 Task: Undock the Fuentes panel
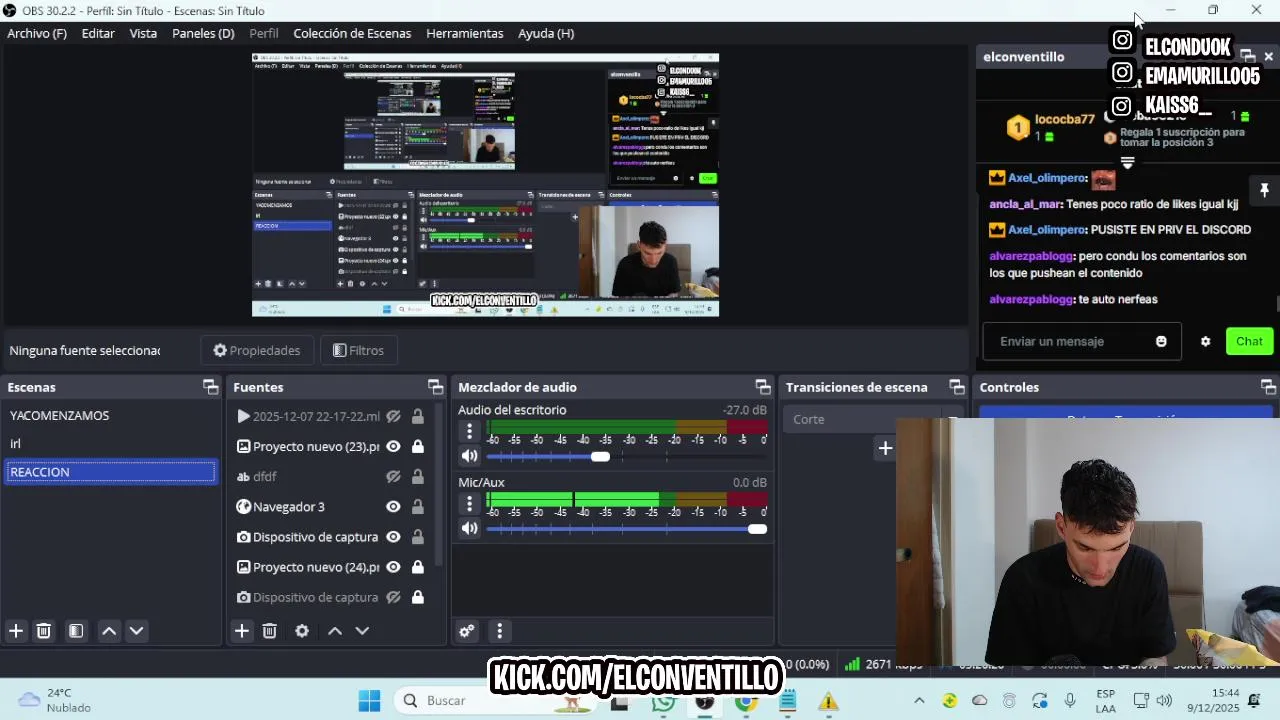pos(435,387)
